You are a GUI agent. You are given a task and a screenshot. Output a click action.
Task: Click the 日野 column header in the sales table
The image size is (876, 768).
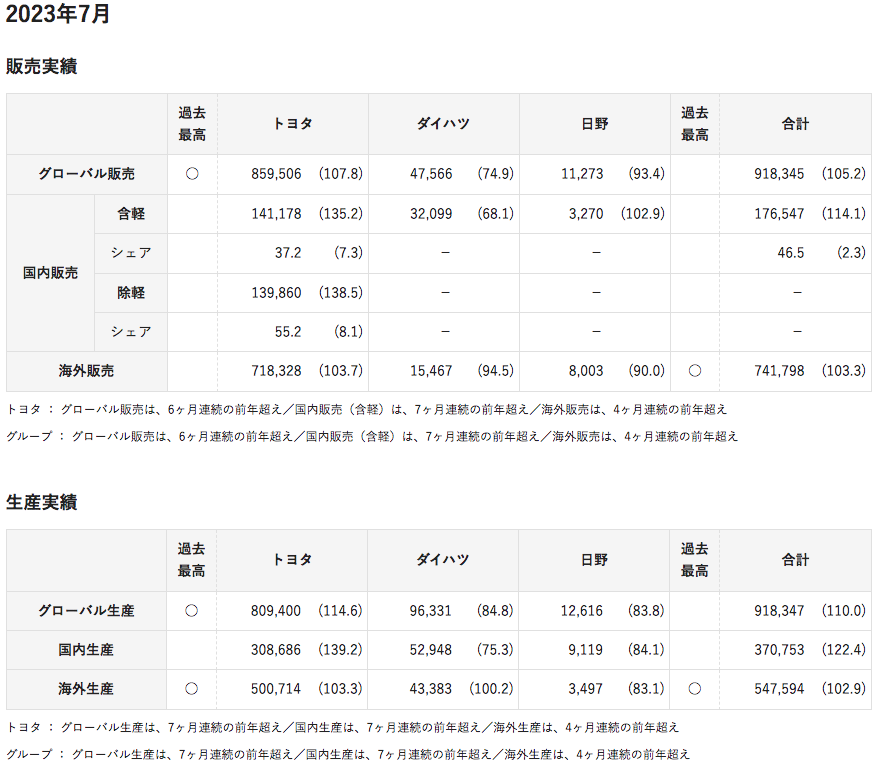click(x=594, y=124)
